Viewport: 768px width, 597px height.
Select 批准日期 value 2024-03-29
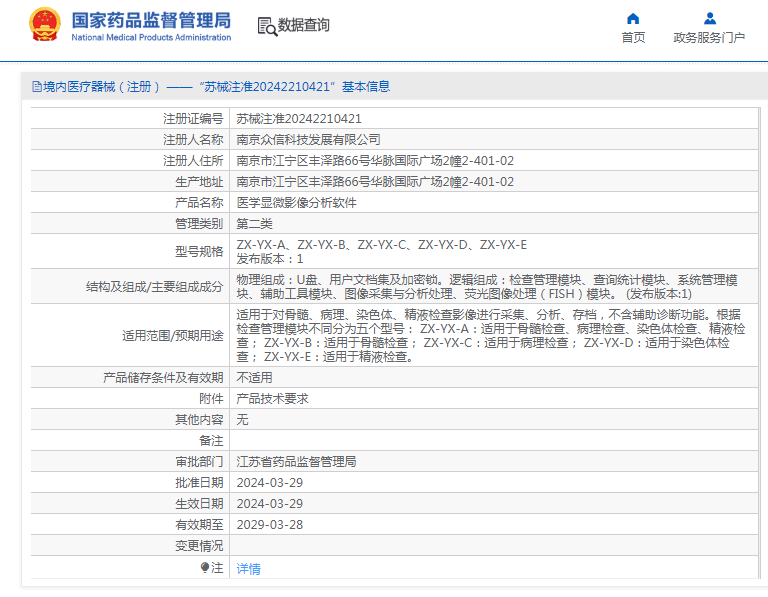tap(269, 483)
